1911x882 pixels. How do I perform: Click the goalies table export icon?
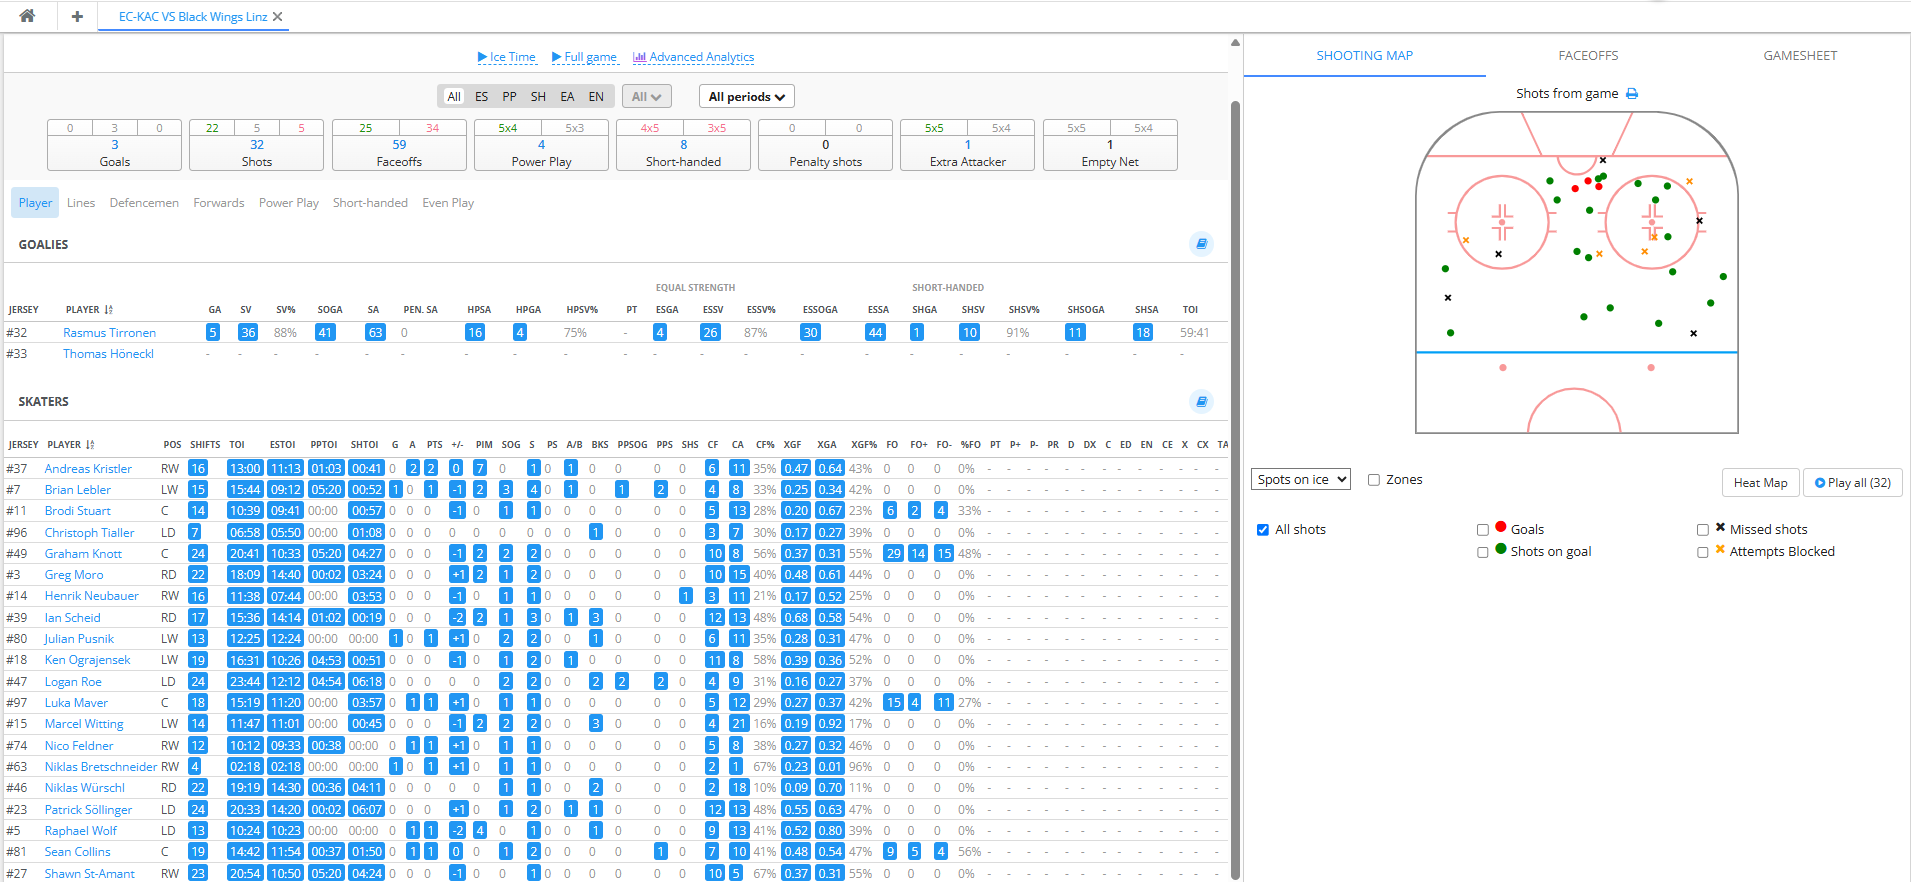click(x=1201, y=244)
